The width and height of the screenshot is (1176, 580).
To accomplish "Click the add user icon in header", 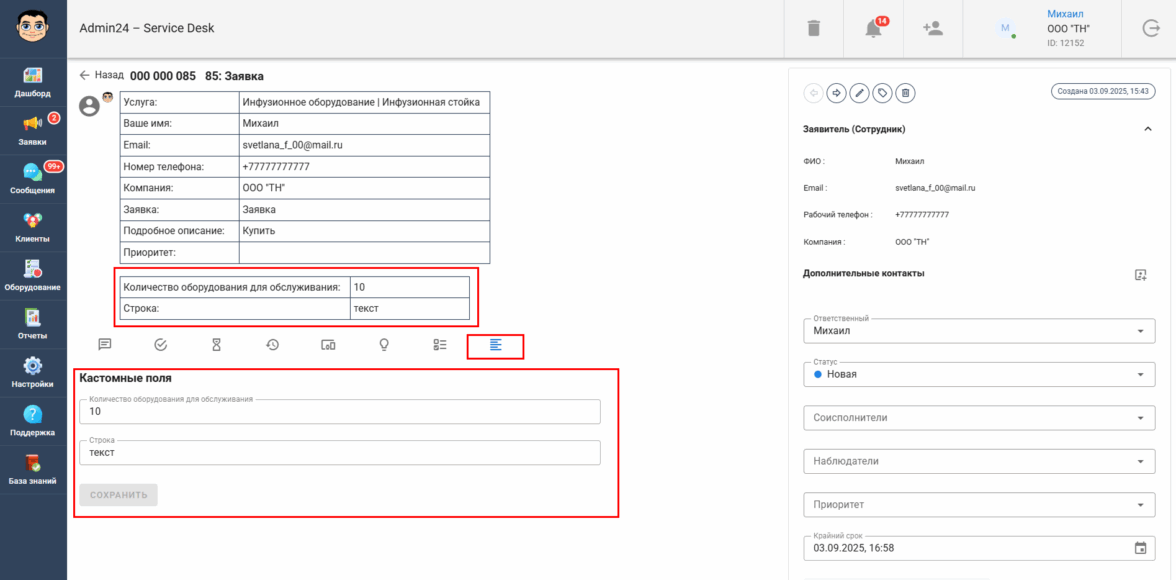I will click(x=932, y=29).
